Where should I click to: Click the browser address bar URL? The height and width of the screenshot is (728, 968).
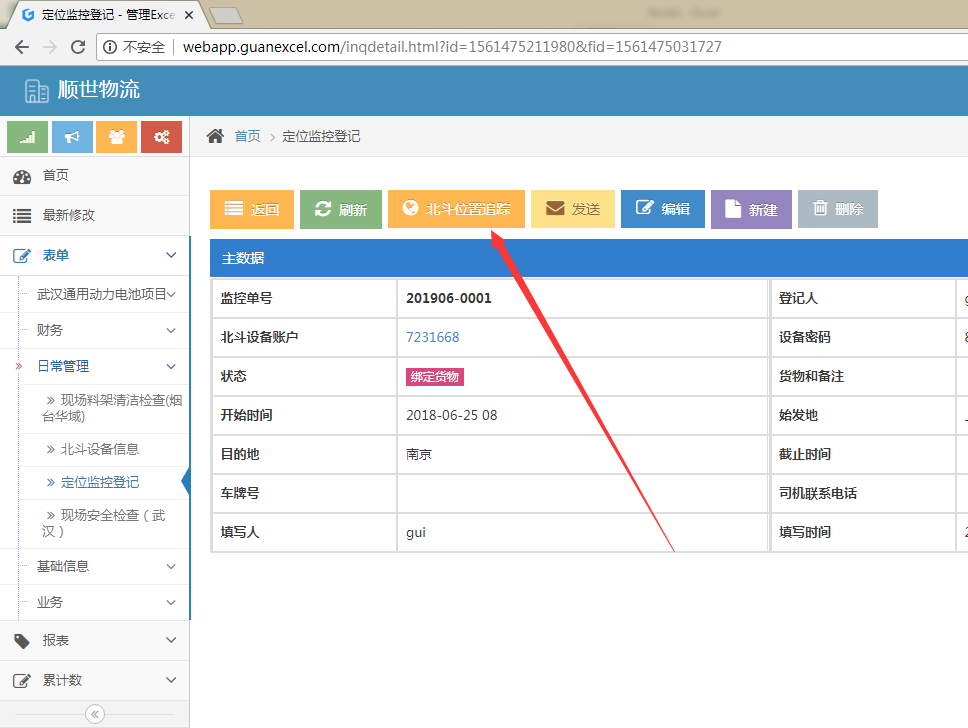452,47
